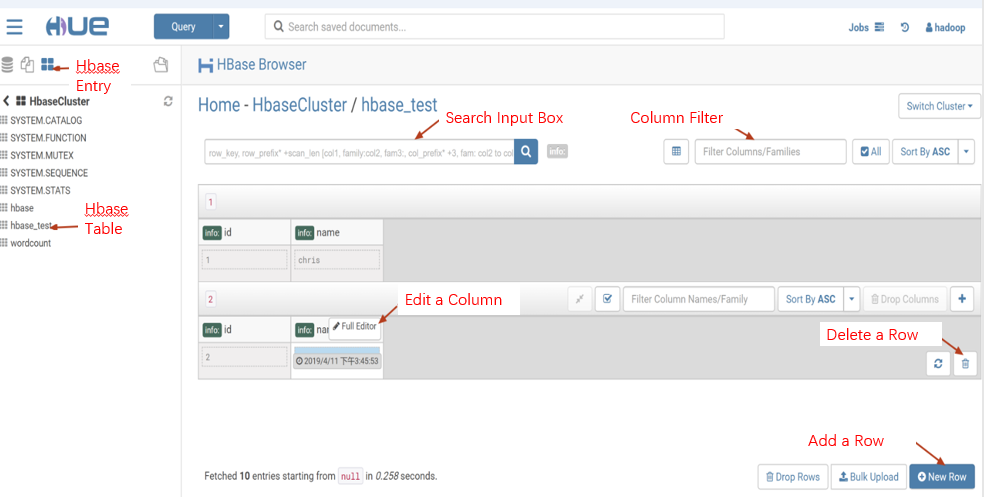Select row key 1
The image size is (984, 497).
pos(210,202)
